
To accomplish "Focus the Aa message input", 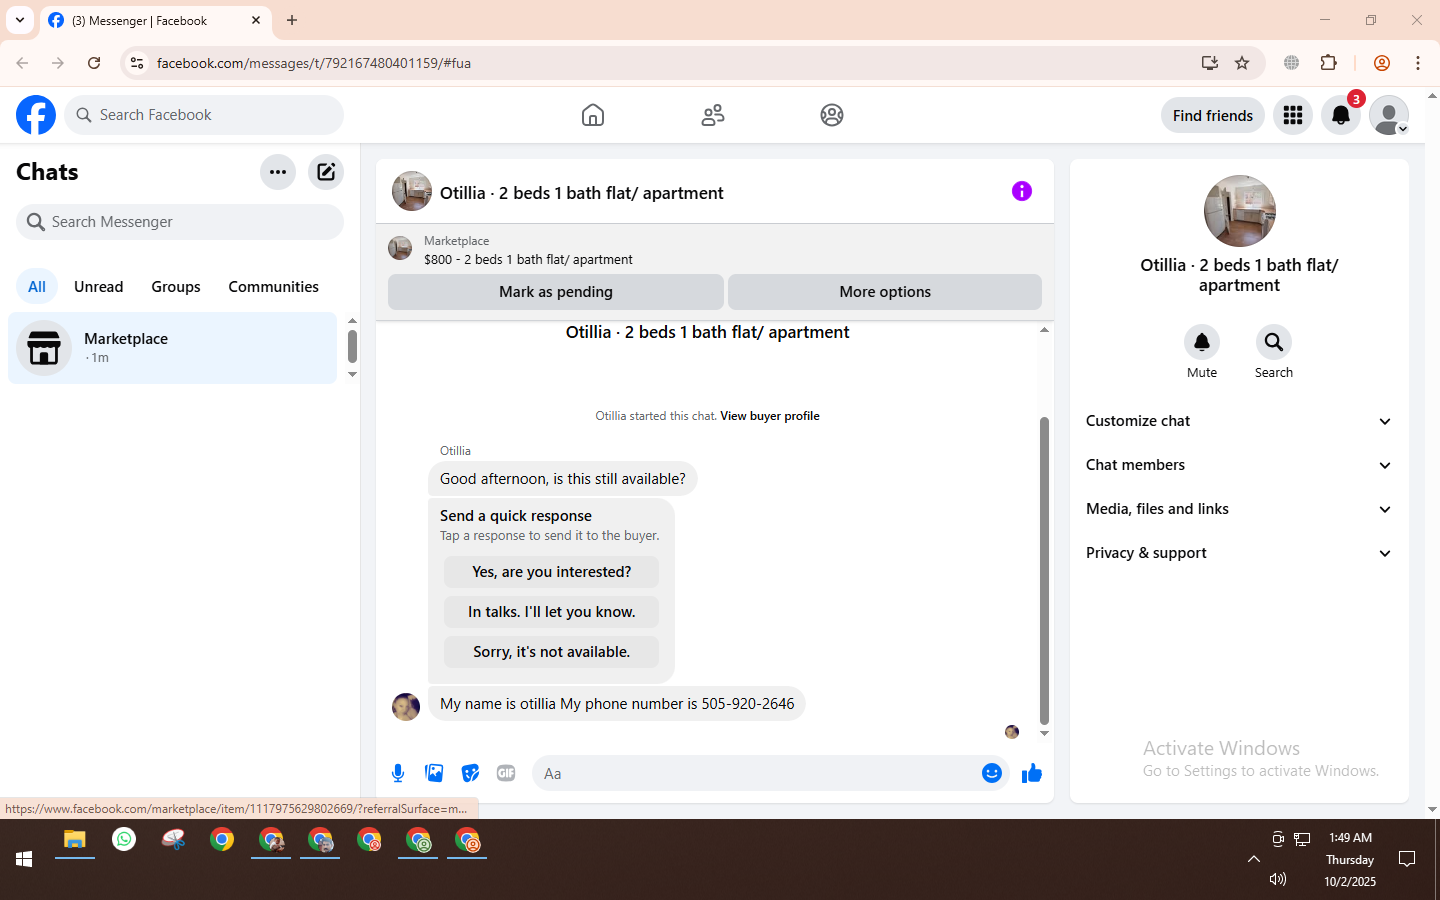I will pos(758,773).
